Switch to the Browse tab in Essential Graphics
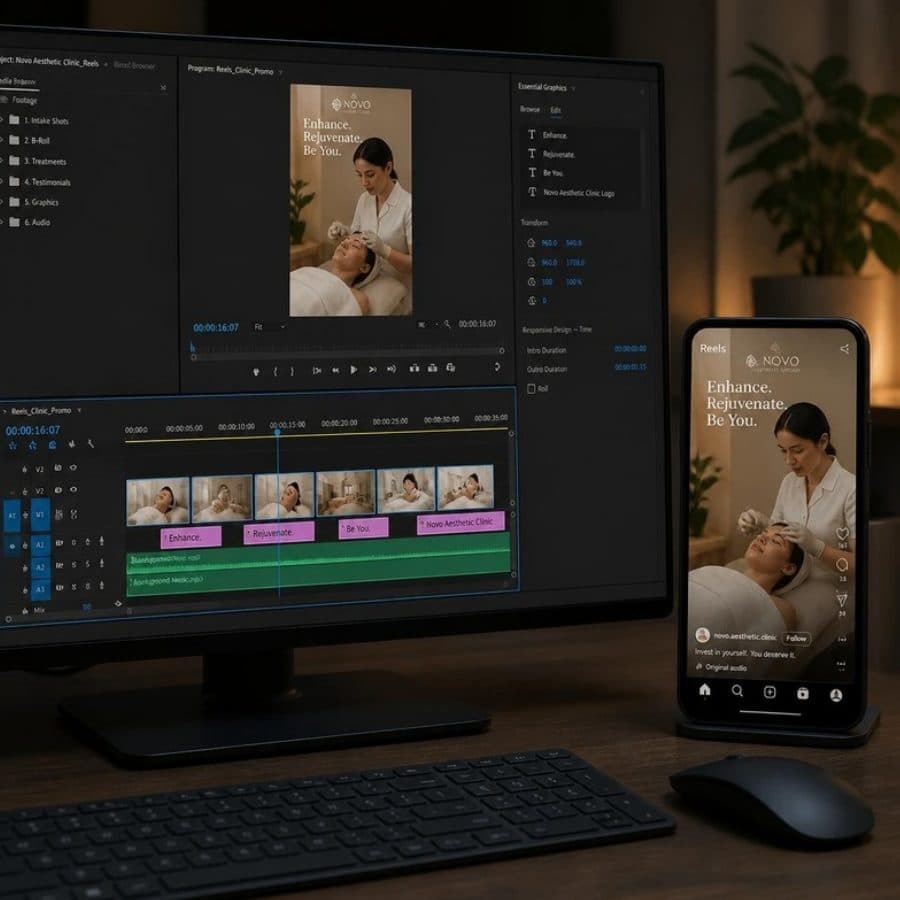The height and width of the screenshot is (900, 900). [x=530, y=109]
